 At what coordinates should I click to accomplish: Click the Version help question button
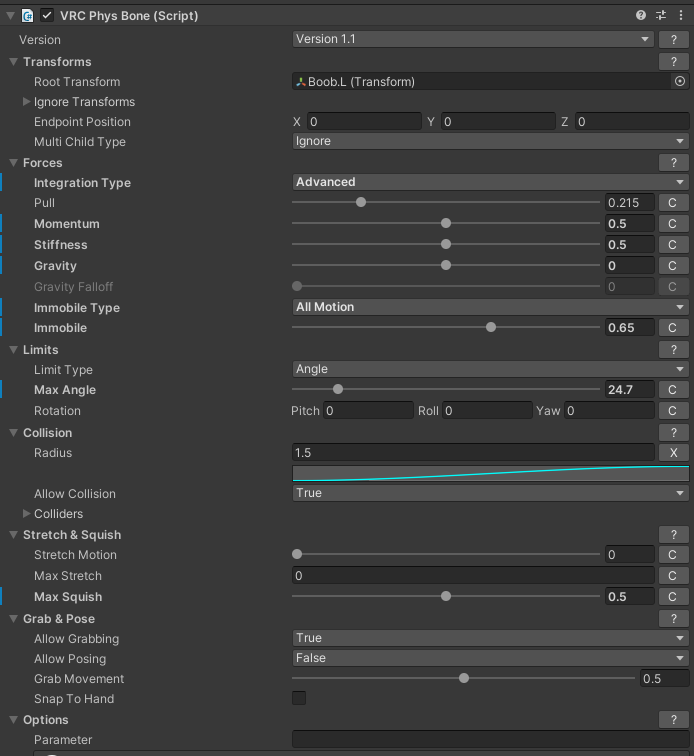click(x=673, y=40)
